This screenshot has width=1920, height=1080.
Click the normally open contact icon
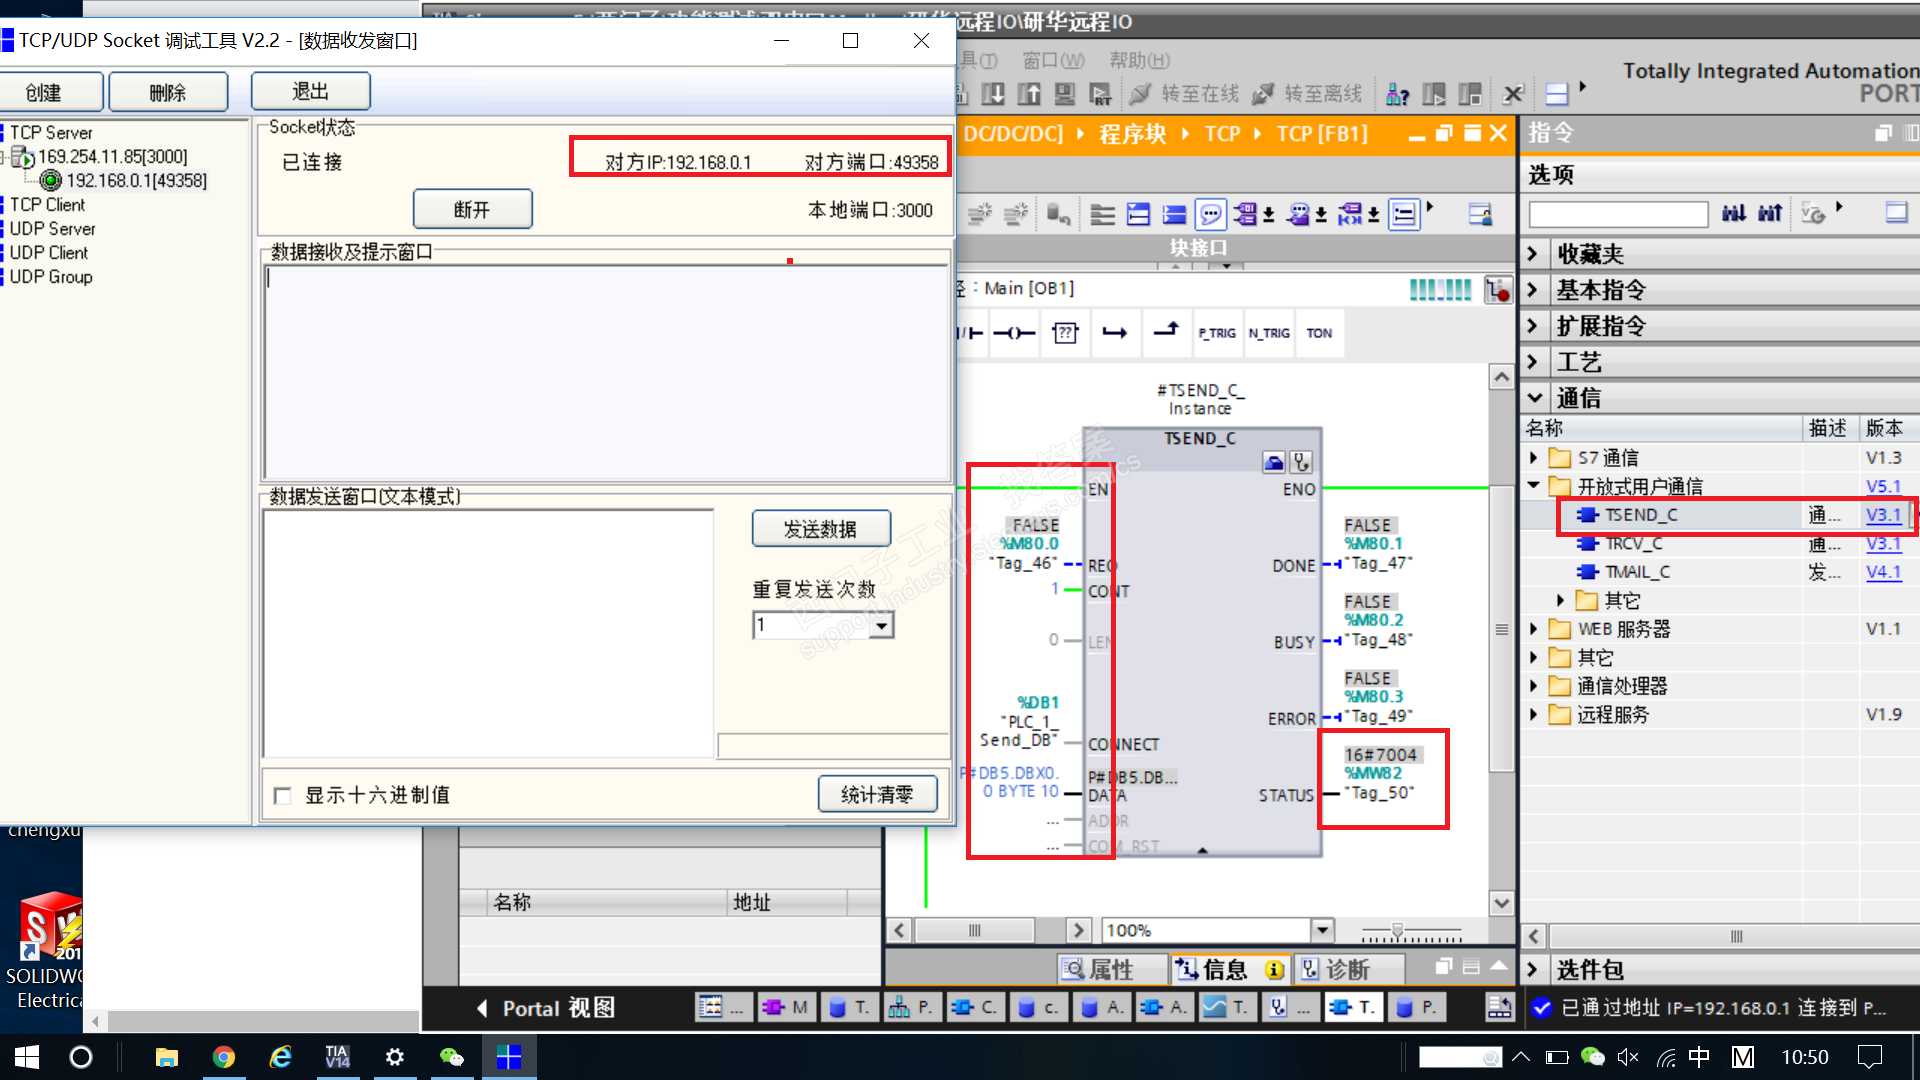pyautogui.click(x=972, y=333)
